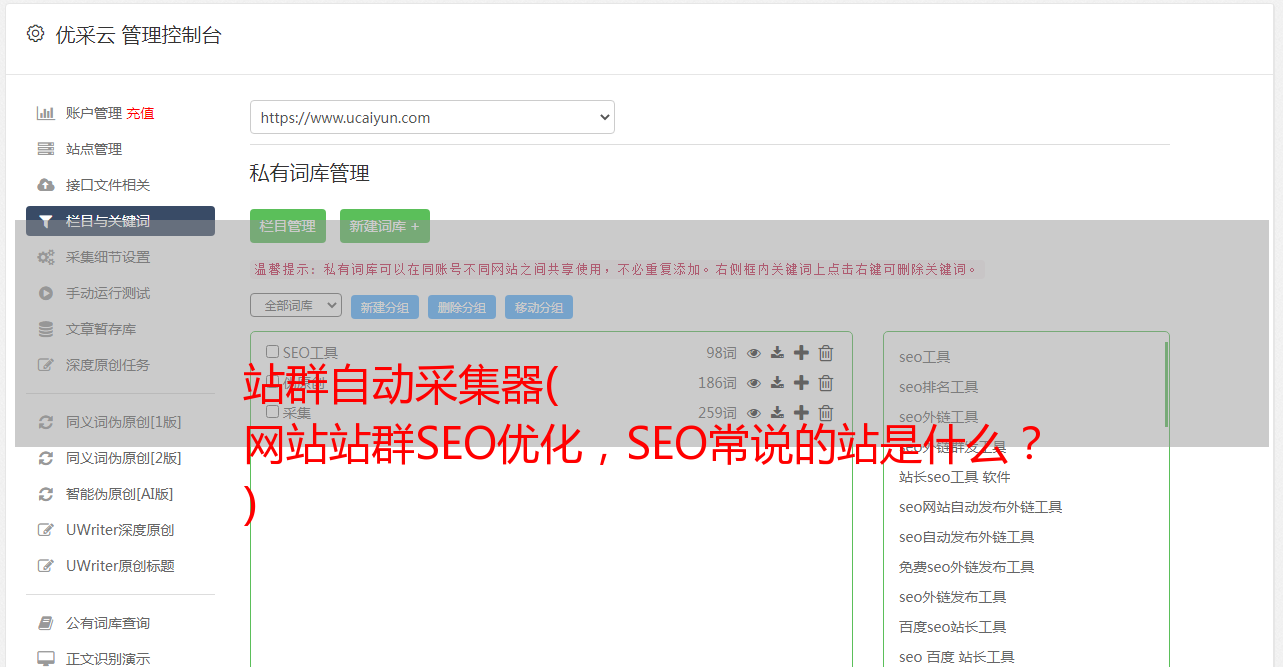Open the https://www.ucaiyun.com site dropdown

tap(432, 117)
